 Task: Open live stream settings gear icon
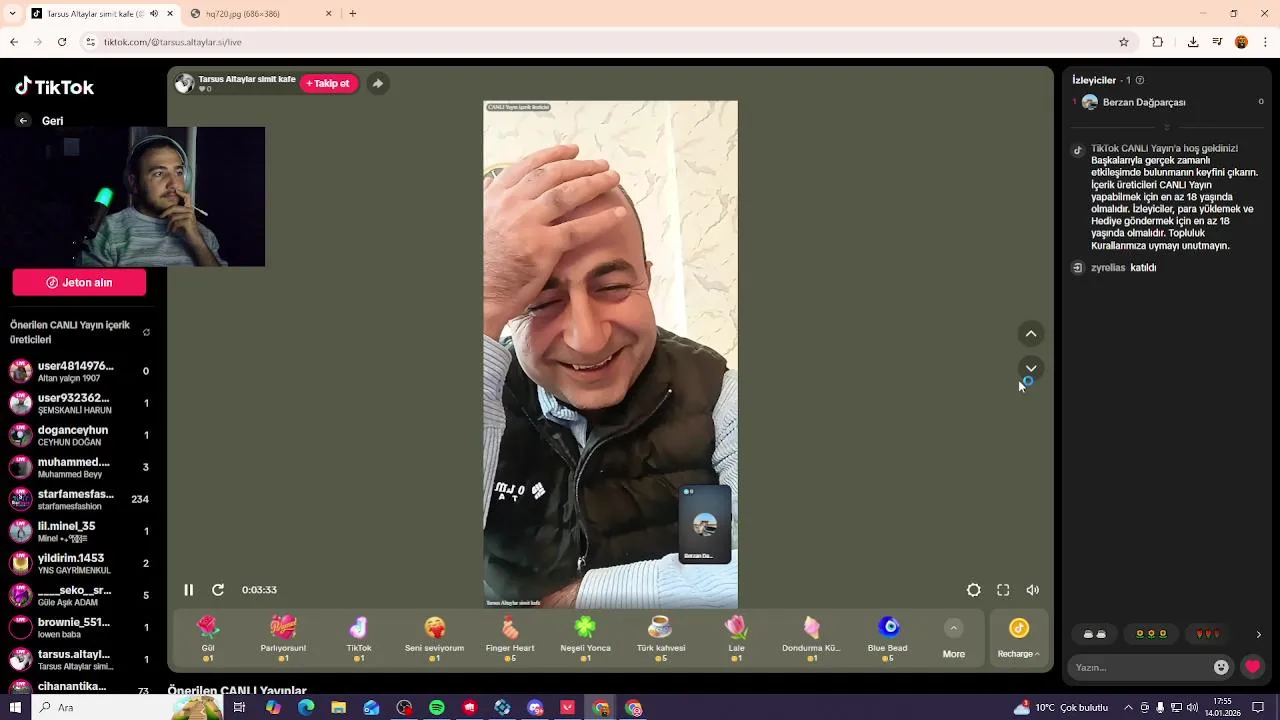point(973,590)
